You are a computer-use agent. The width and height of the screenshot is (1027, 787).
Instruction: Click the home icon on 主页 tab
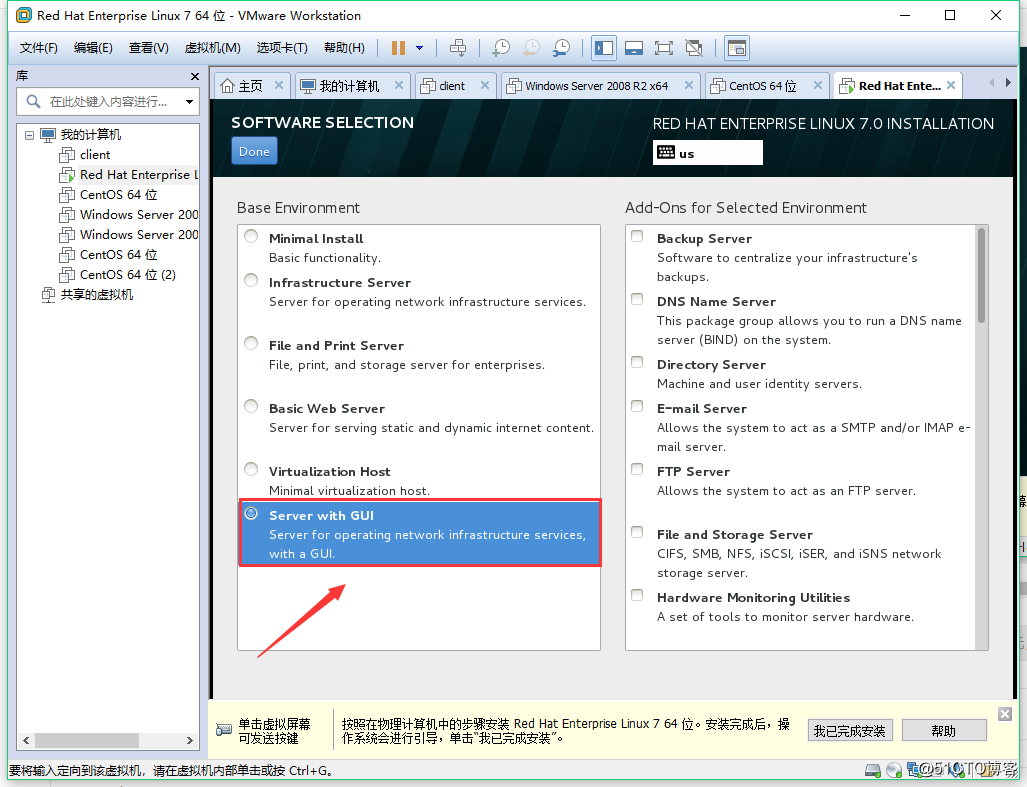[x=227, y=86]
